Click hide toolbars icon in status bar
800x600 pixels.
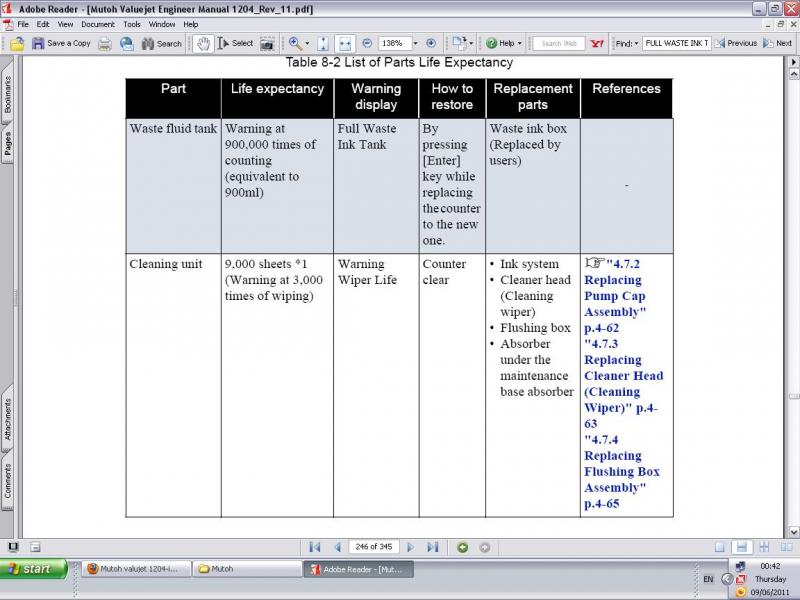[x=35, y=547]
